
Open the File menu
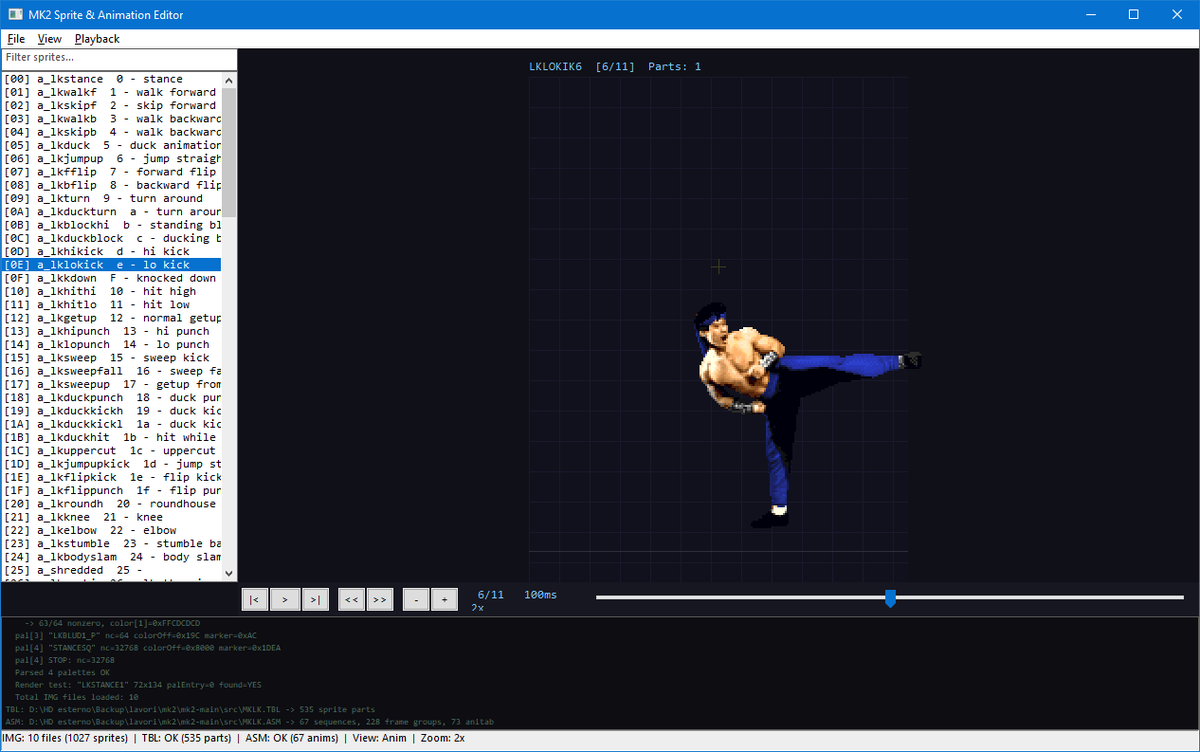click(x=16, y=39)
